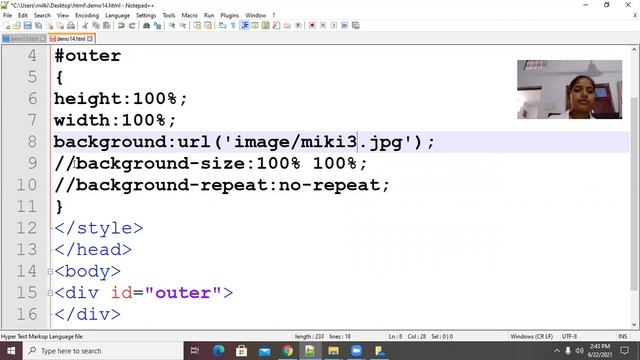Click the Paste toolbar icon
Viewport: 640px width, 360px height.
click(107, 25)
